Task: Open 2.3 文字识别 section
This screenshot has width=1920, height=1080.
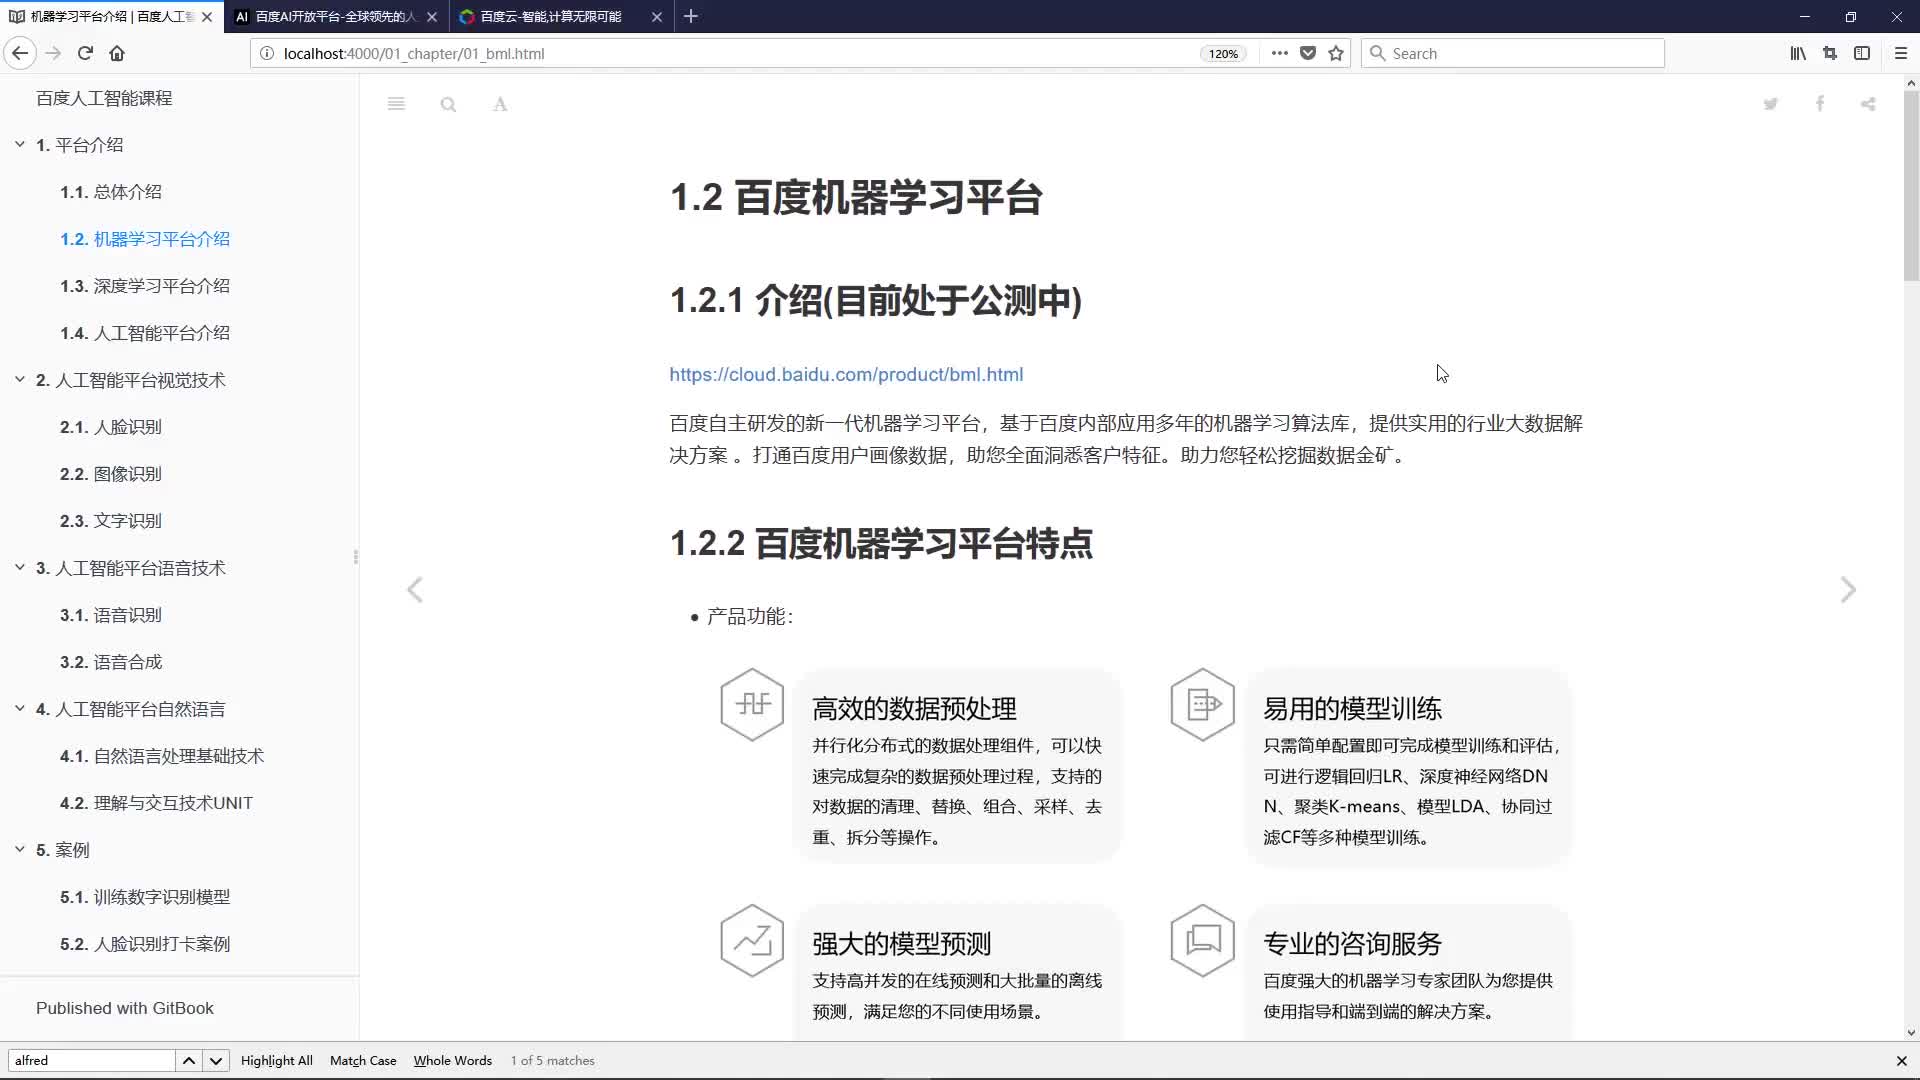Action: (110, 521)
